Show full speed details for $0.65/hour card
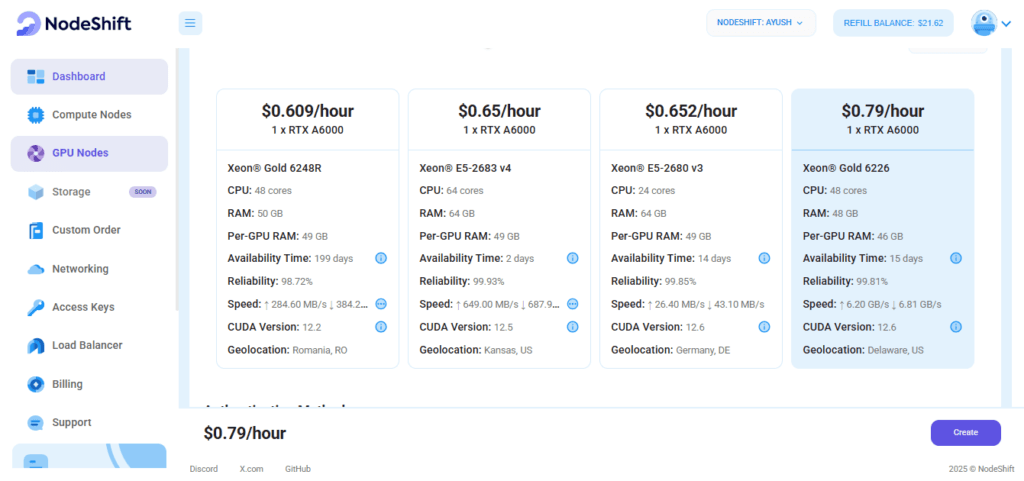The image size is (1024, 481). click(573, 304)
